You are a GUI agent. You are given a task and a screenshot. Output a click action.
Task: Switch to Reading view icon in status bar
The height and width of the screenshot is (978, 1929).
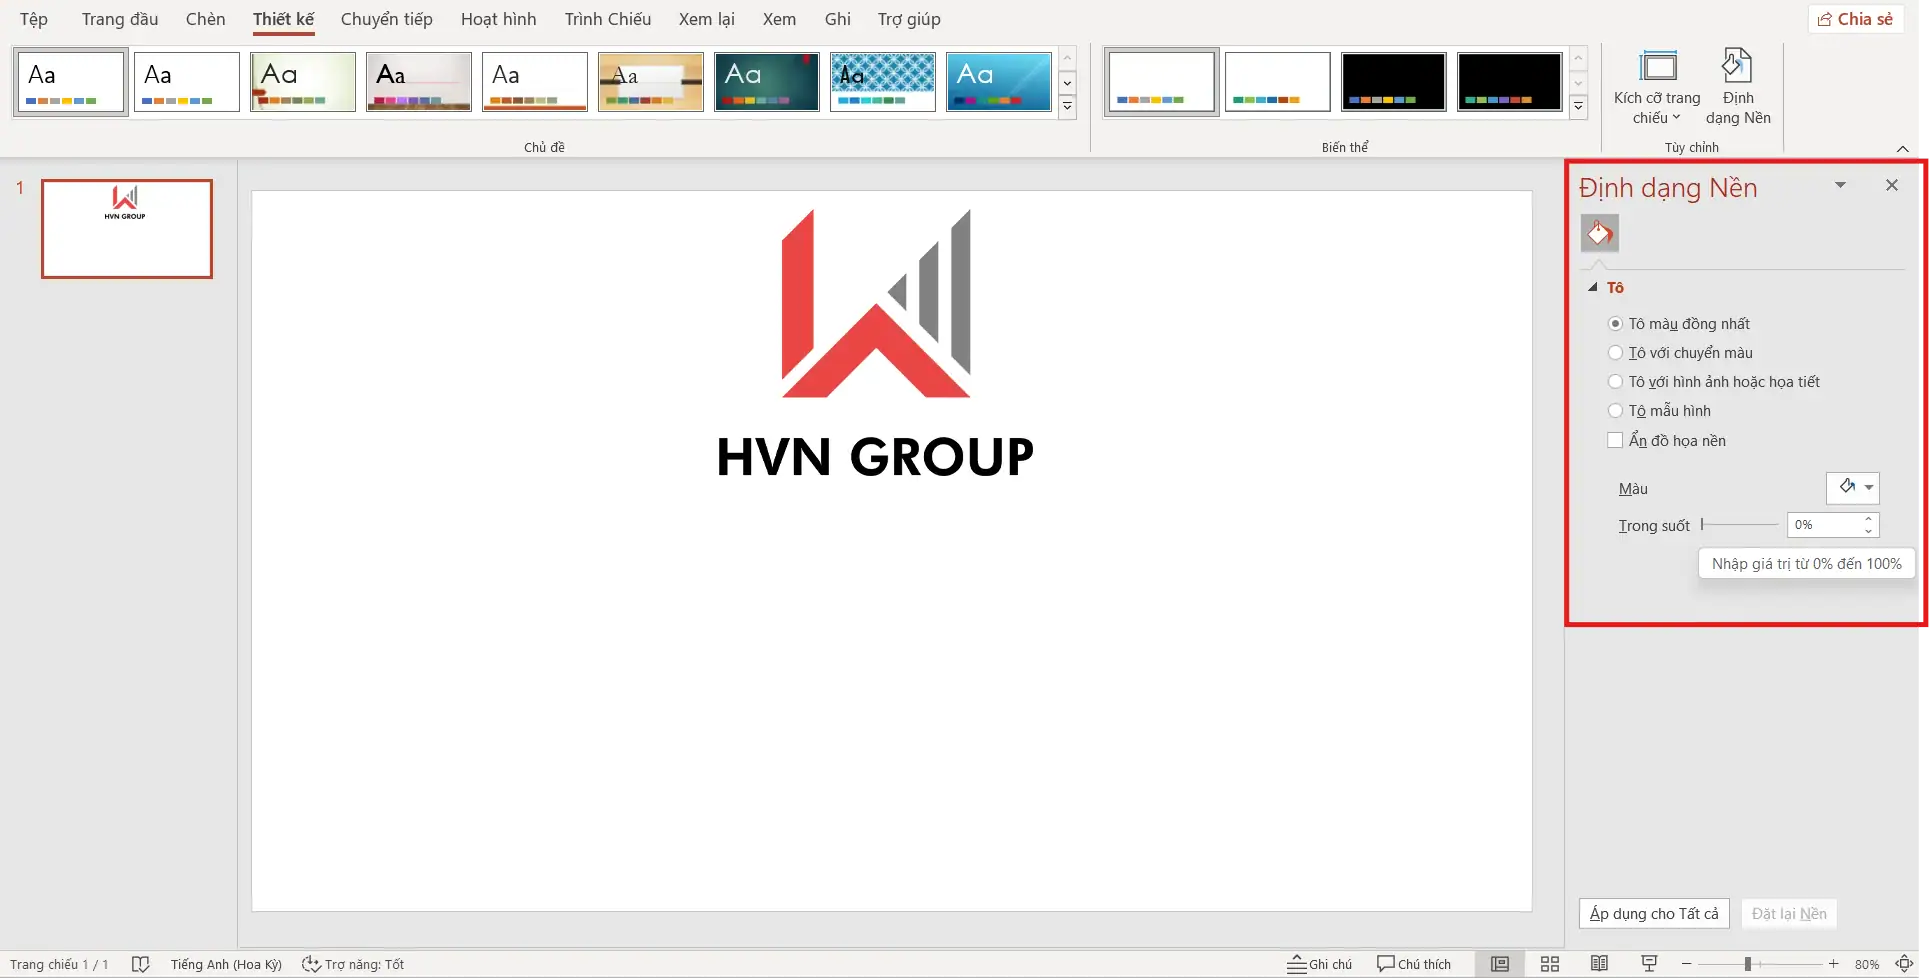coord(1599,964)
